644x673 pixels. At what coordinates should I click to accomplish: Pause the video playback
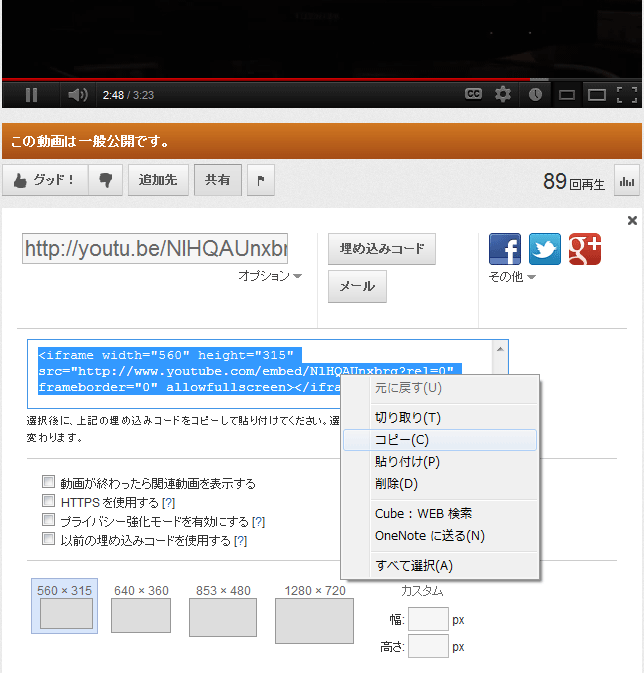31,95
